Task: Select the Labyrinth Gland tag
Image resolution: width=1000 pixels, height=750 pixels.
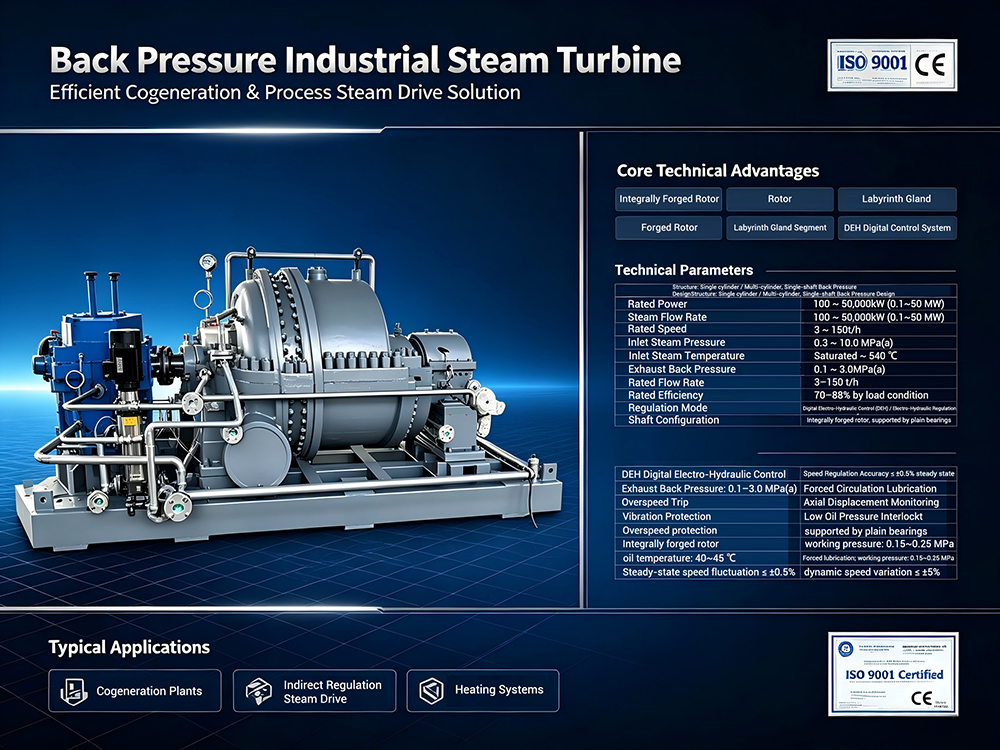Action: [897, 199]
